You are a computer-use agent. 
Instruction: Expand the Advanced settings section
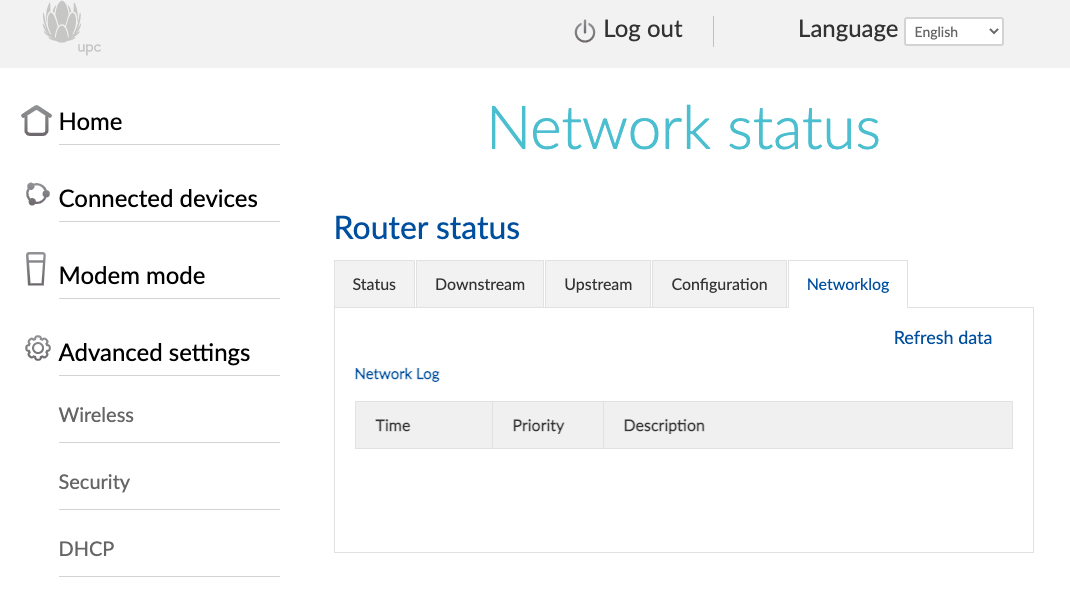(154, 353)
